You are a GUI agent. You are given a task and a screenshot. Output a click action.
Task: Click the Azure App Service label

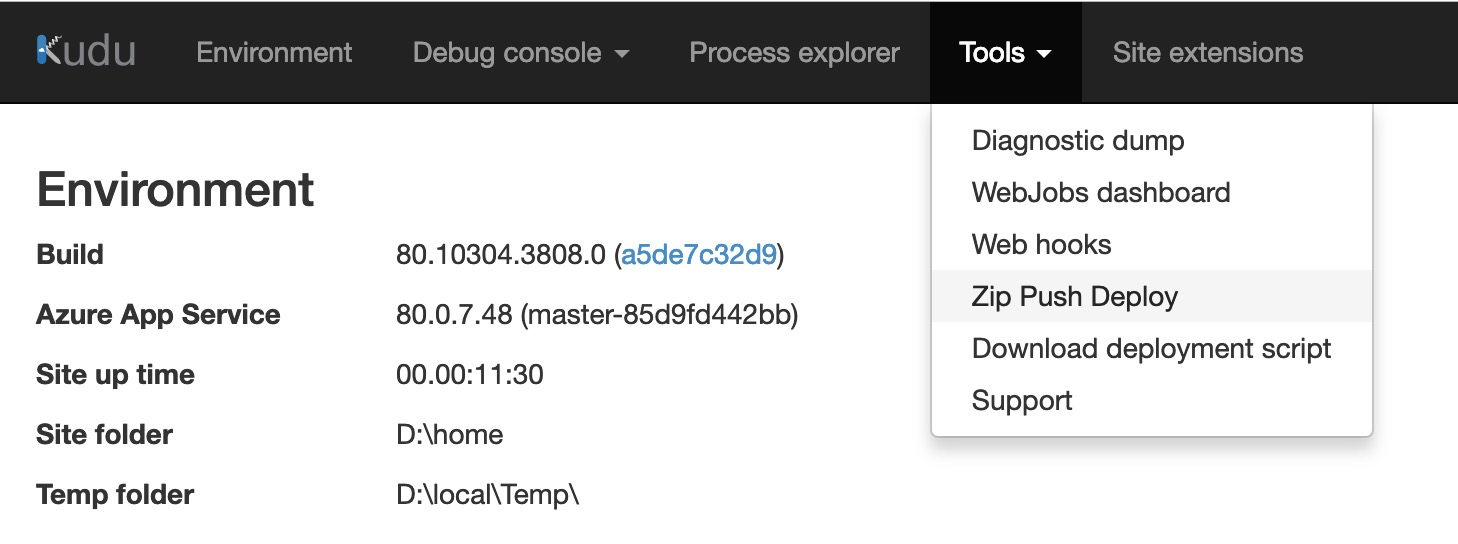click(158, 315)
